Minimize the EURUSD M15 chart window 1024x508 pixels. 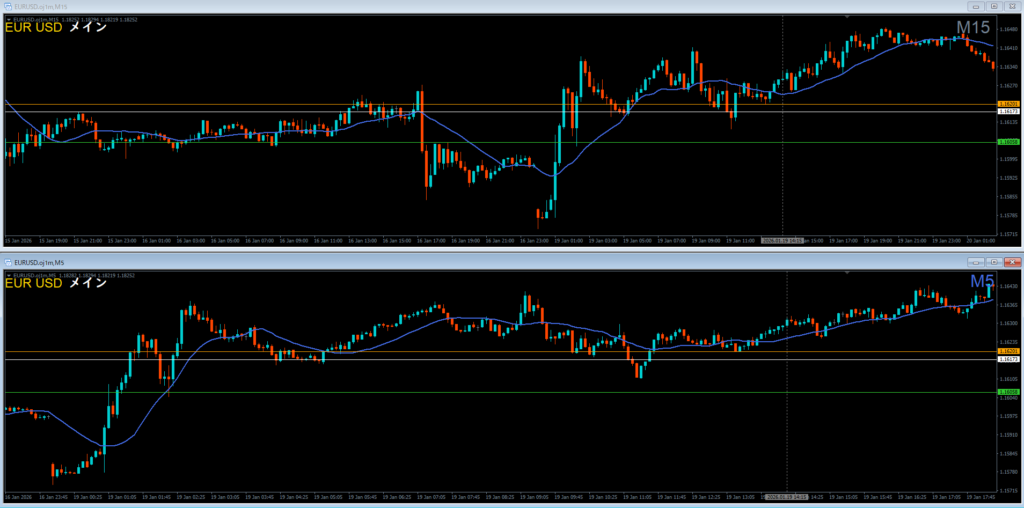977,6
